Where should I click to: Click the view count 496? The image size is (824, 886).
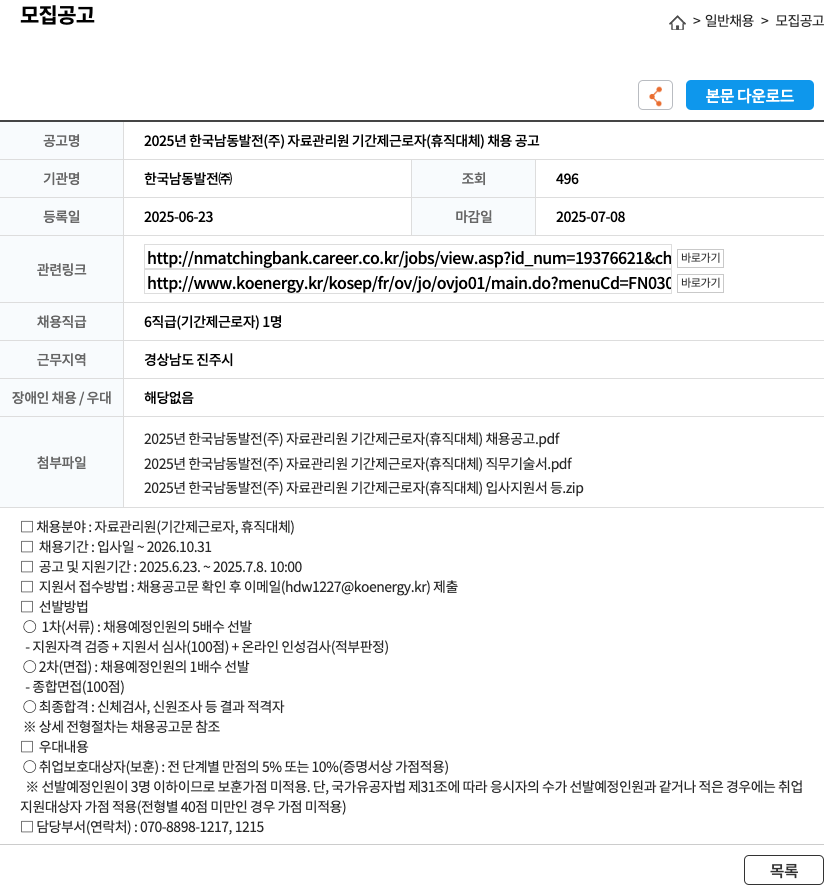tap(567, 179)
